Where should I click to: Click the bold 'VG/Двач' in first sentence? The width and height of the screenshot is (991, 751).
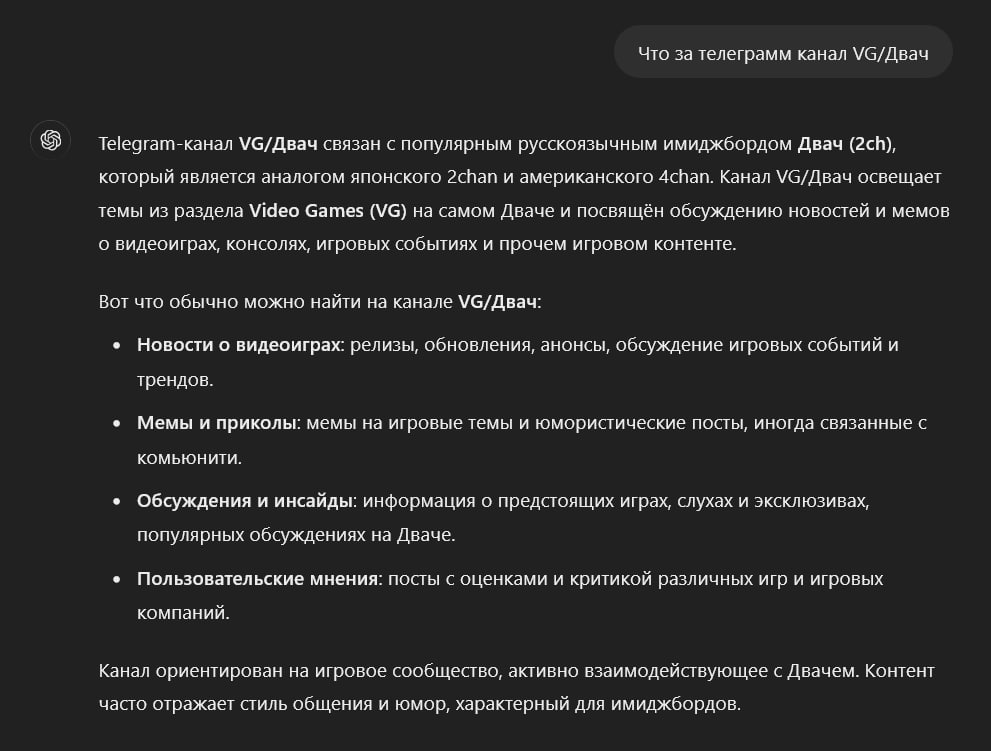click(x=277, y=143)
